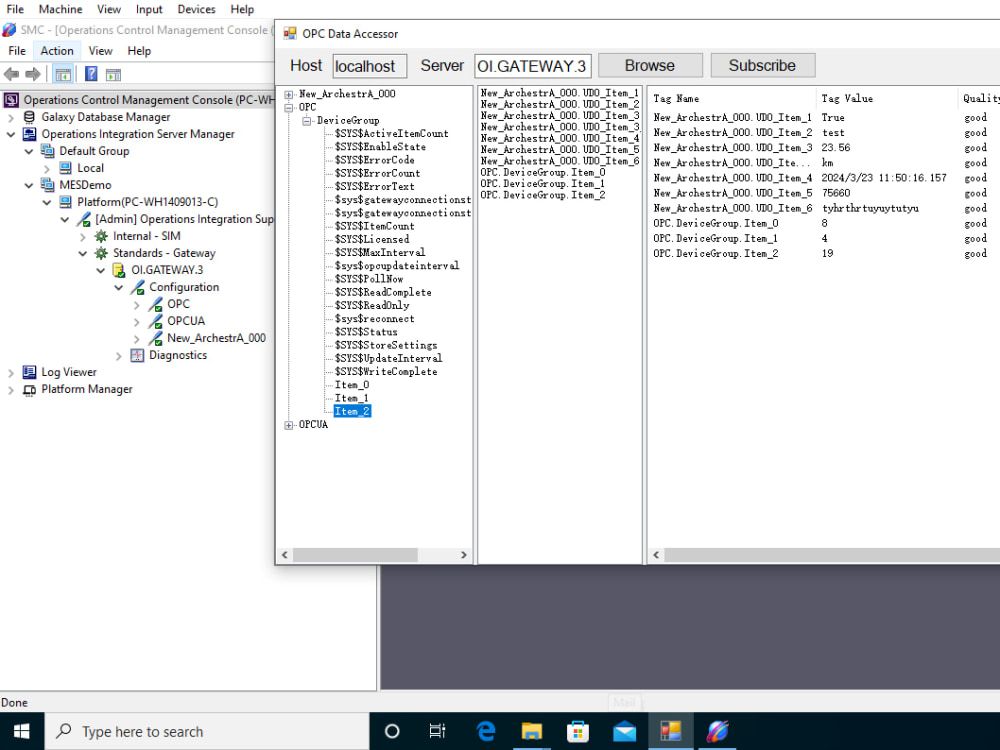
Task: Expand the OPCUA node at the tree bottom
Action: (286, 424)
